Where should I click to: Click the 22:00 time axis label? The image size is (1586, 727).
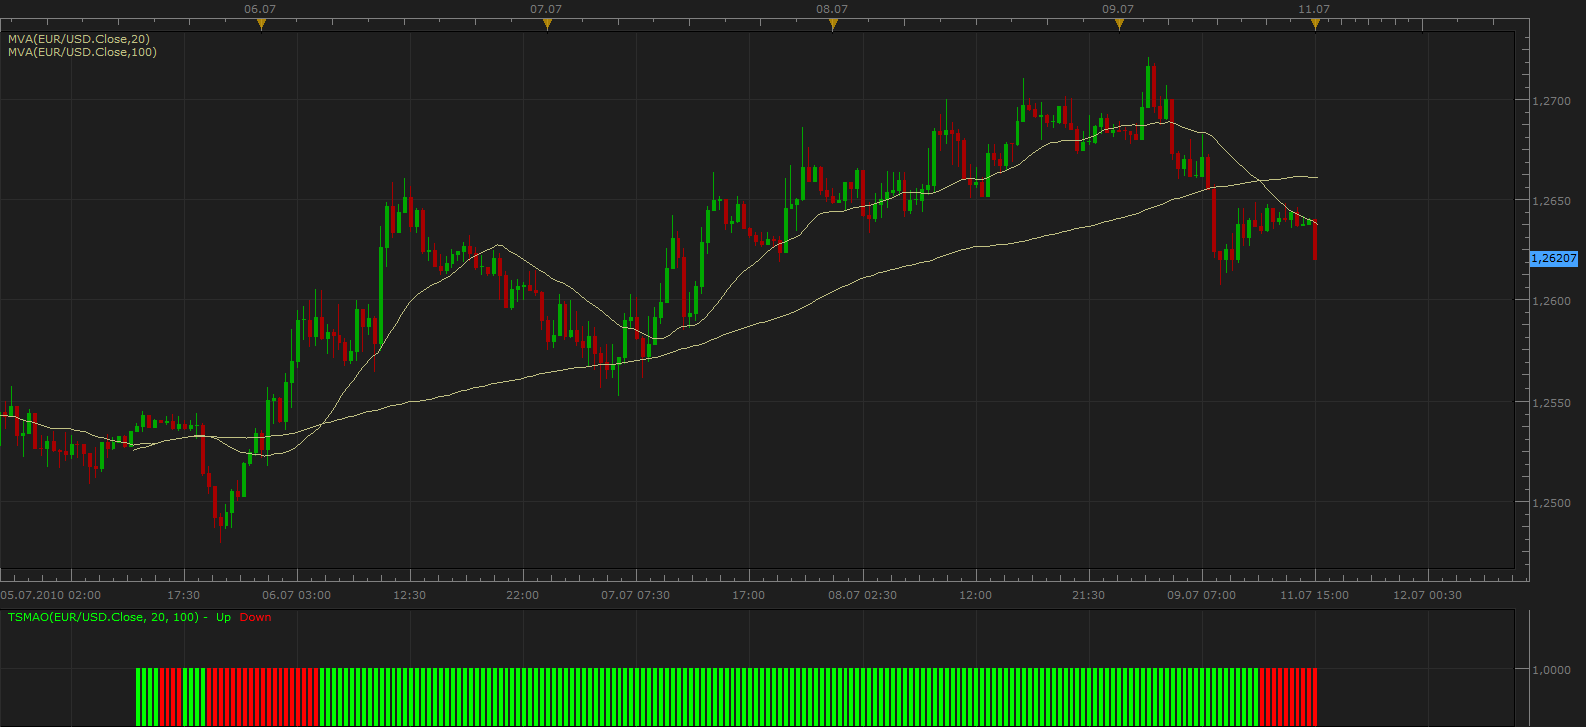coord(522,595)
